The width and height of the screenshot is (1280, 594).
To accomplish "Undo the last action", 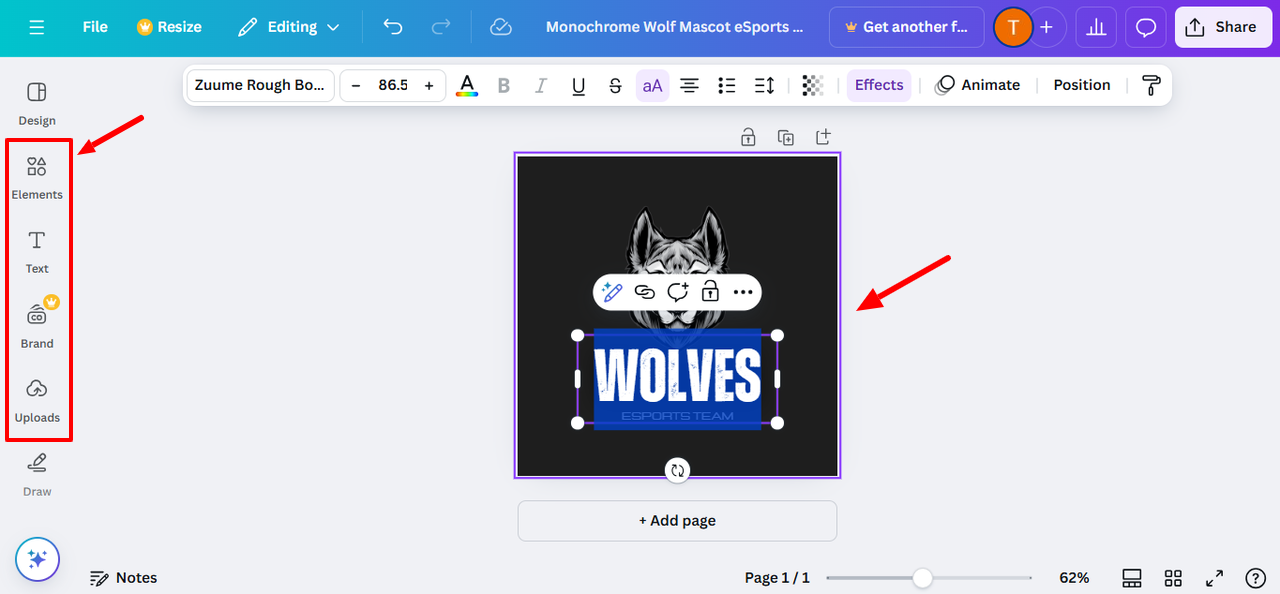I will click(x=393, y=27).
